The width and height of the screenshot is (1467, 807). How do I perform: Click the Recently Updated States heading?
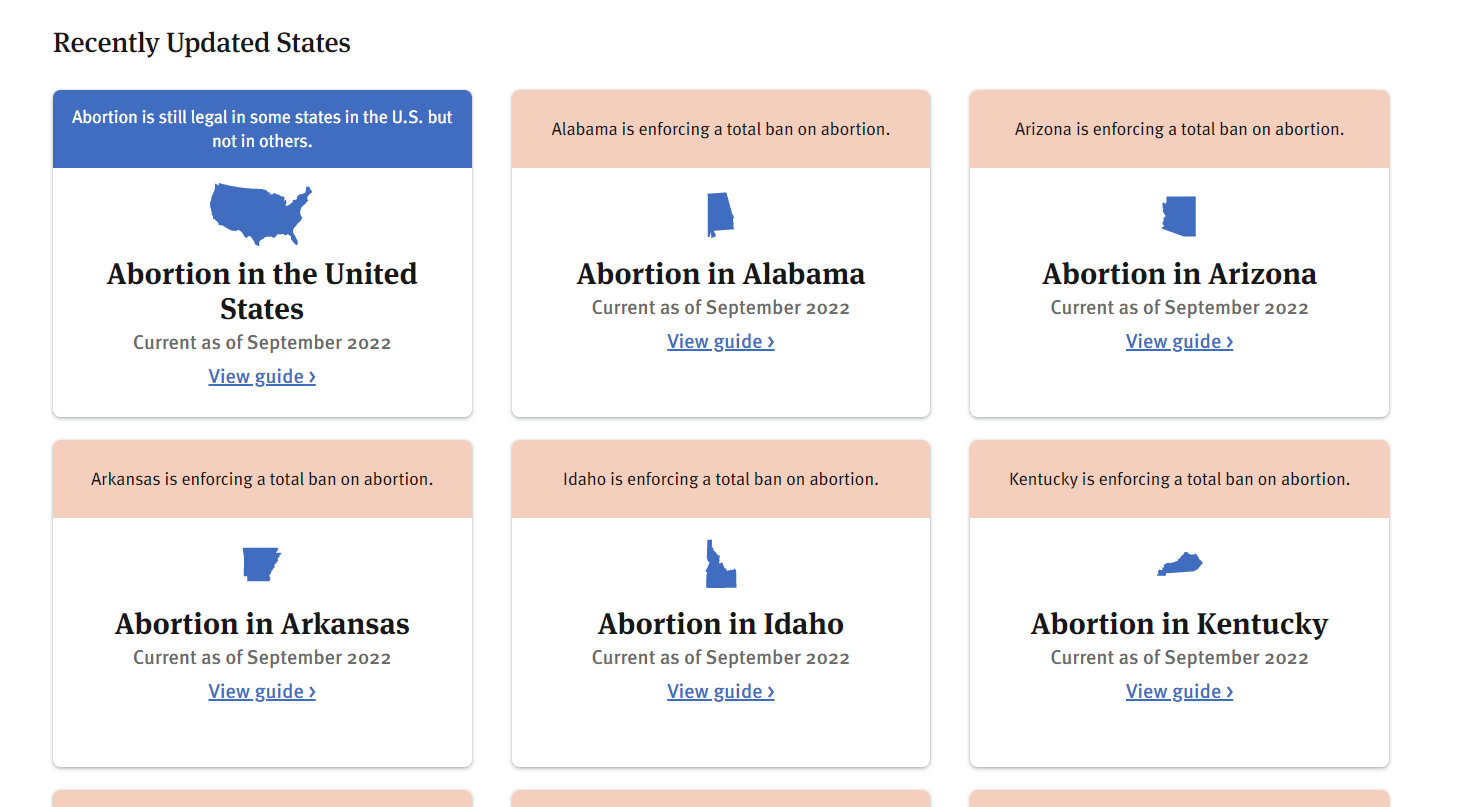(x=201, y=42)
